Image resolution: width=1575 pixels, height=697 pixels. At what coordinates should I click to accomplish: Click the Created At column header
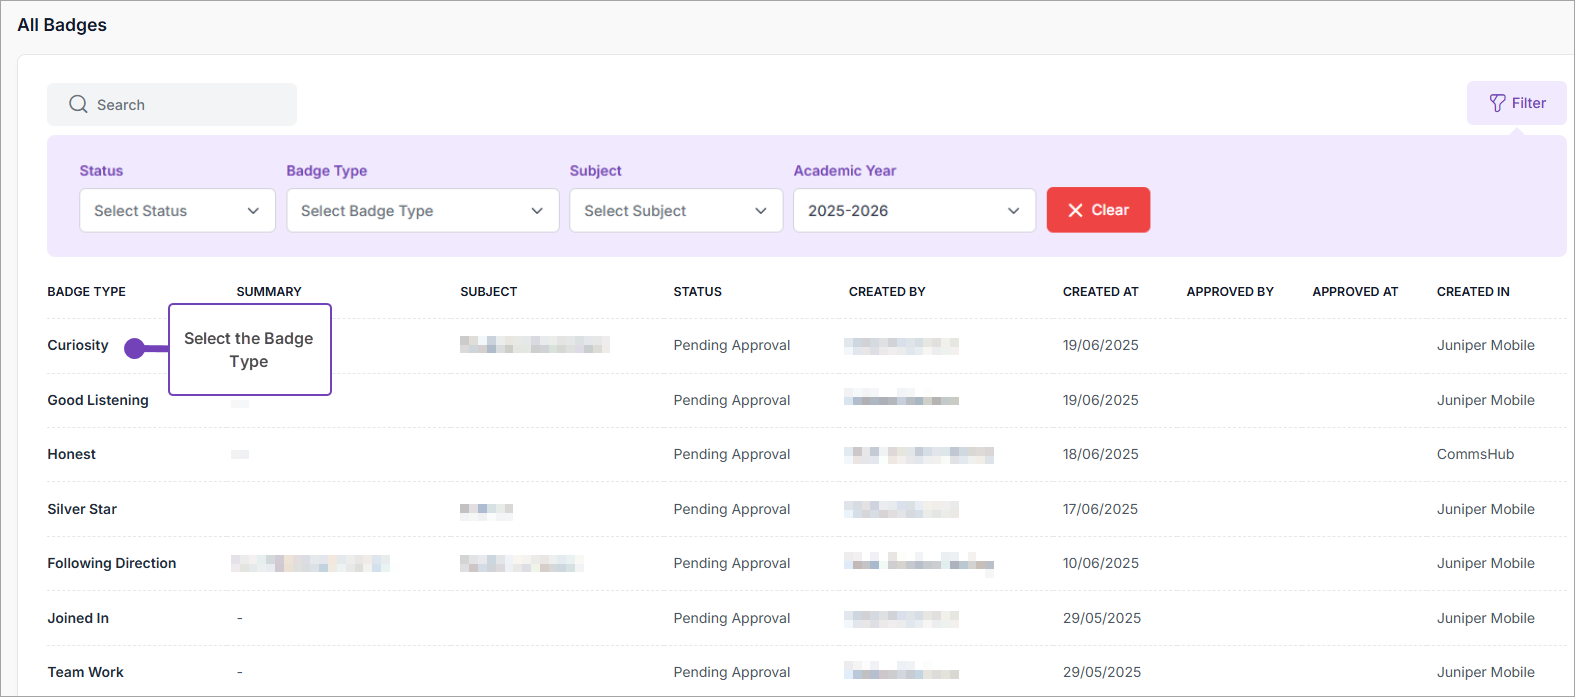[1100, 292]
